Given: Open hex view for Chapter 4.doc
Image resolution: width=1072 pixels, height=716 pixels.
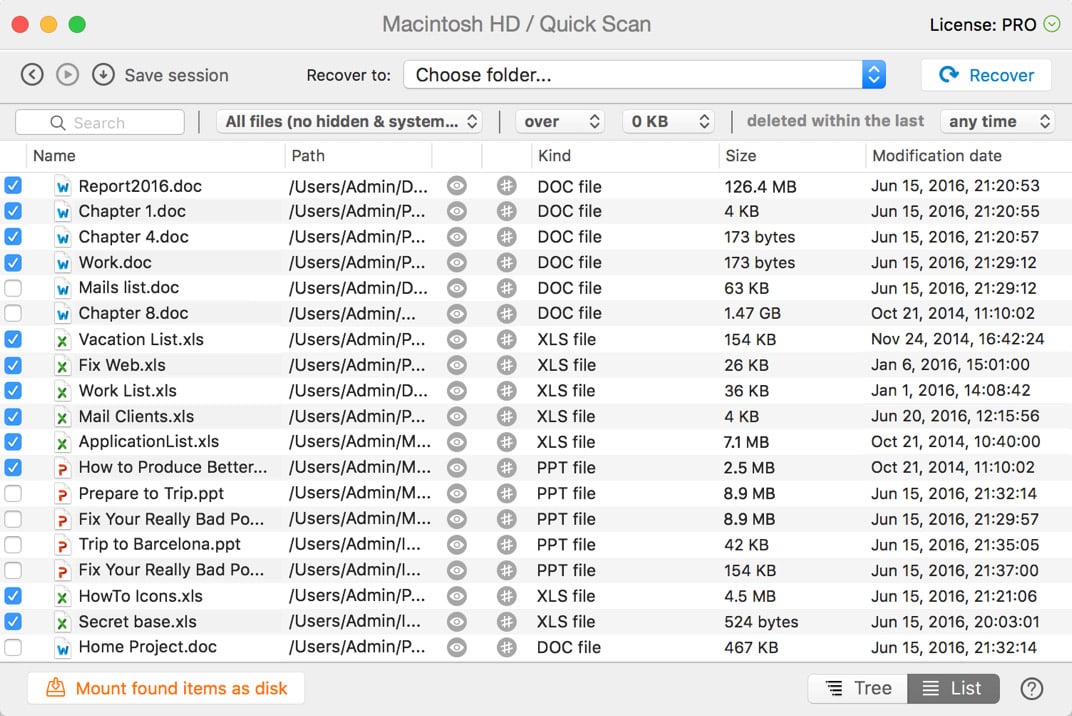Looking at the screenshot, I should point(507,237).
